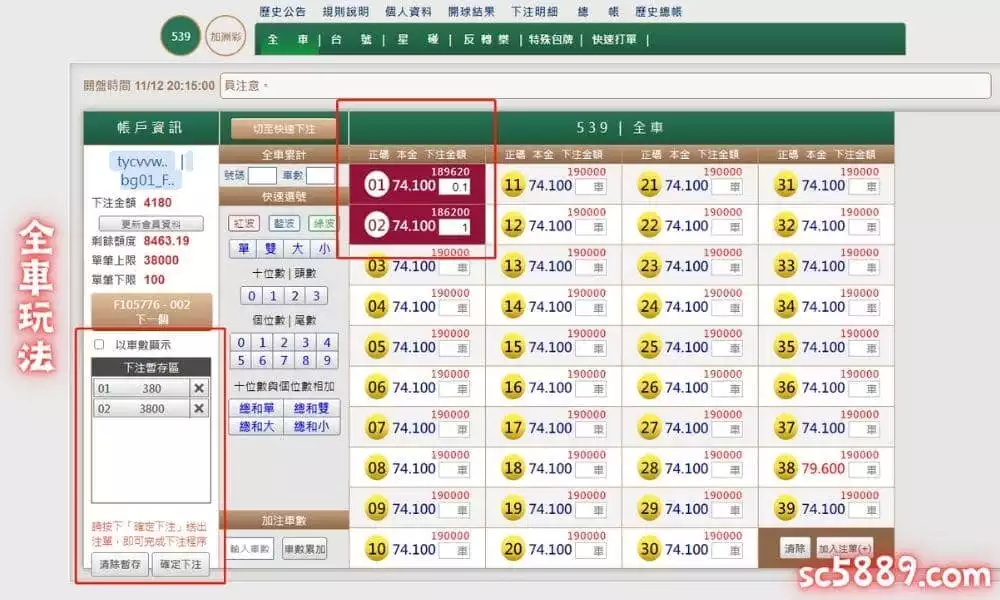Pick yellow number ball 07
The image size is (1000, 600).
coord(376,428)
